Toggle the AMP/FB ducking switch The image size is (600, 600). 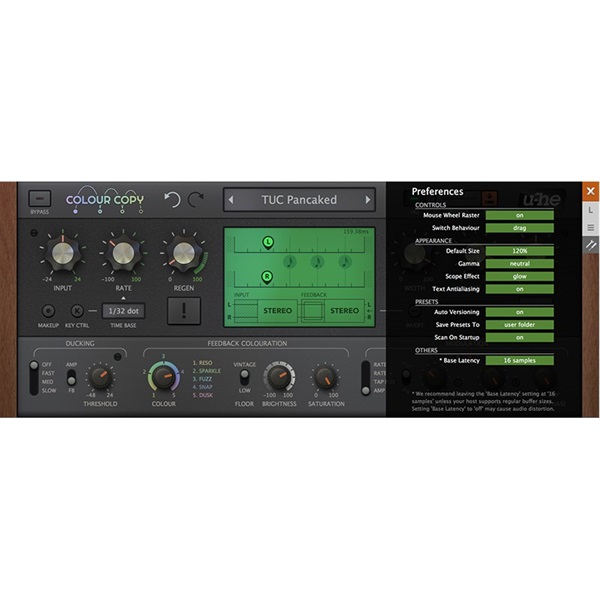[71, 377]
